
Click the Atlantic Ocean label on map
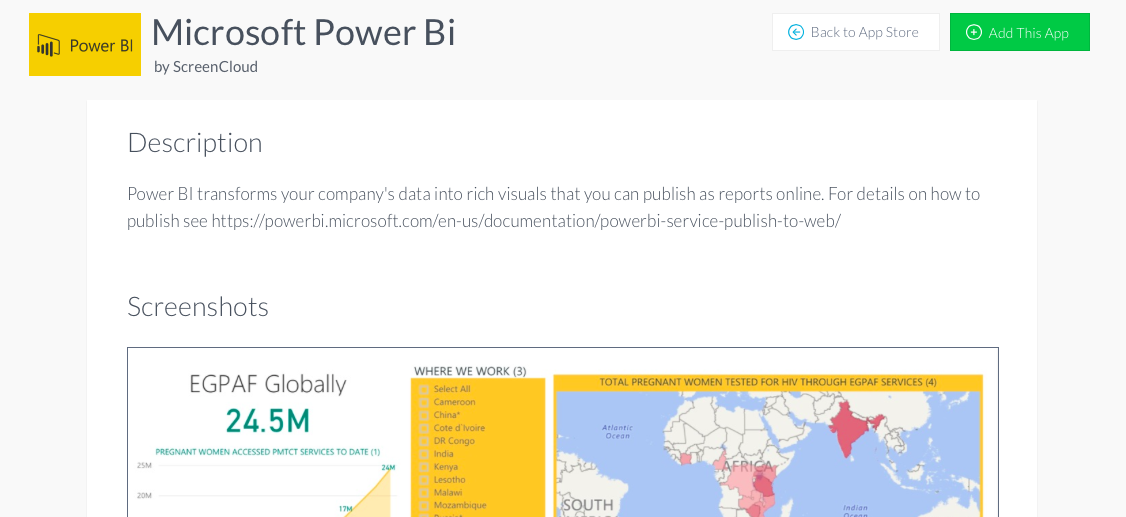[x=618, y=431]
